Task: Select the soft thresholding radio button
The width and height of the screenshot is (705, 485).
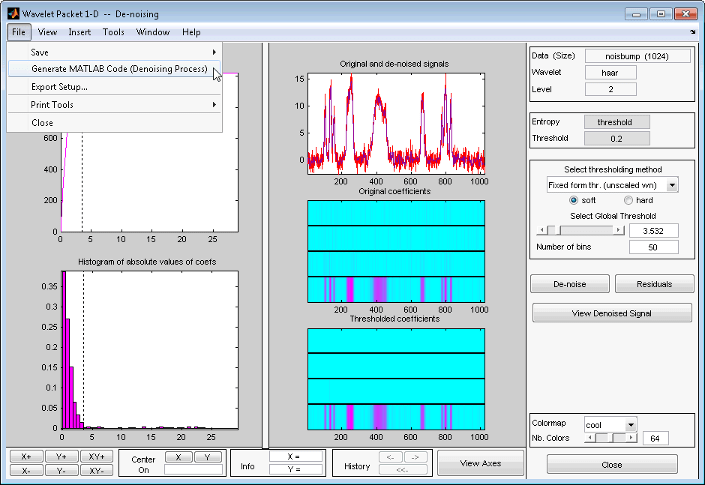Action: coord(573,200)
